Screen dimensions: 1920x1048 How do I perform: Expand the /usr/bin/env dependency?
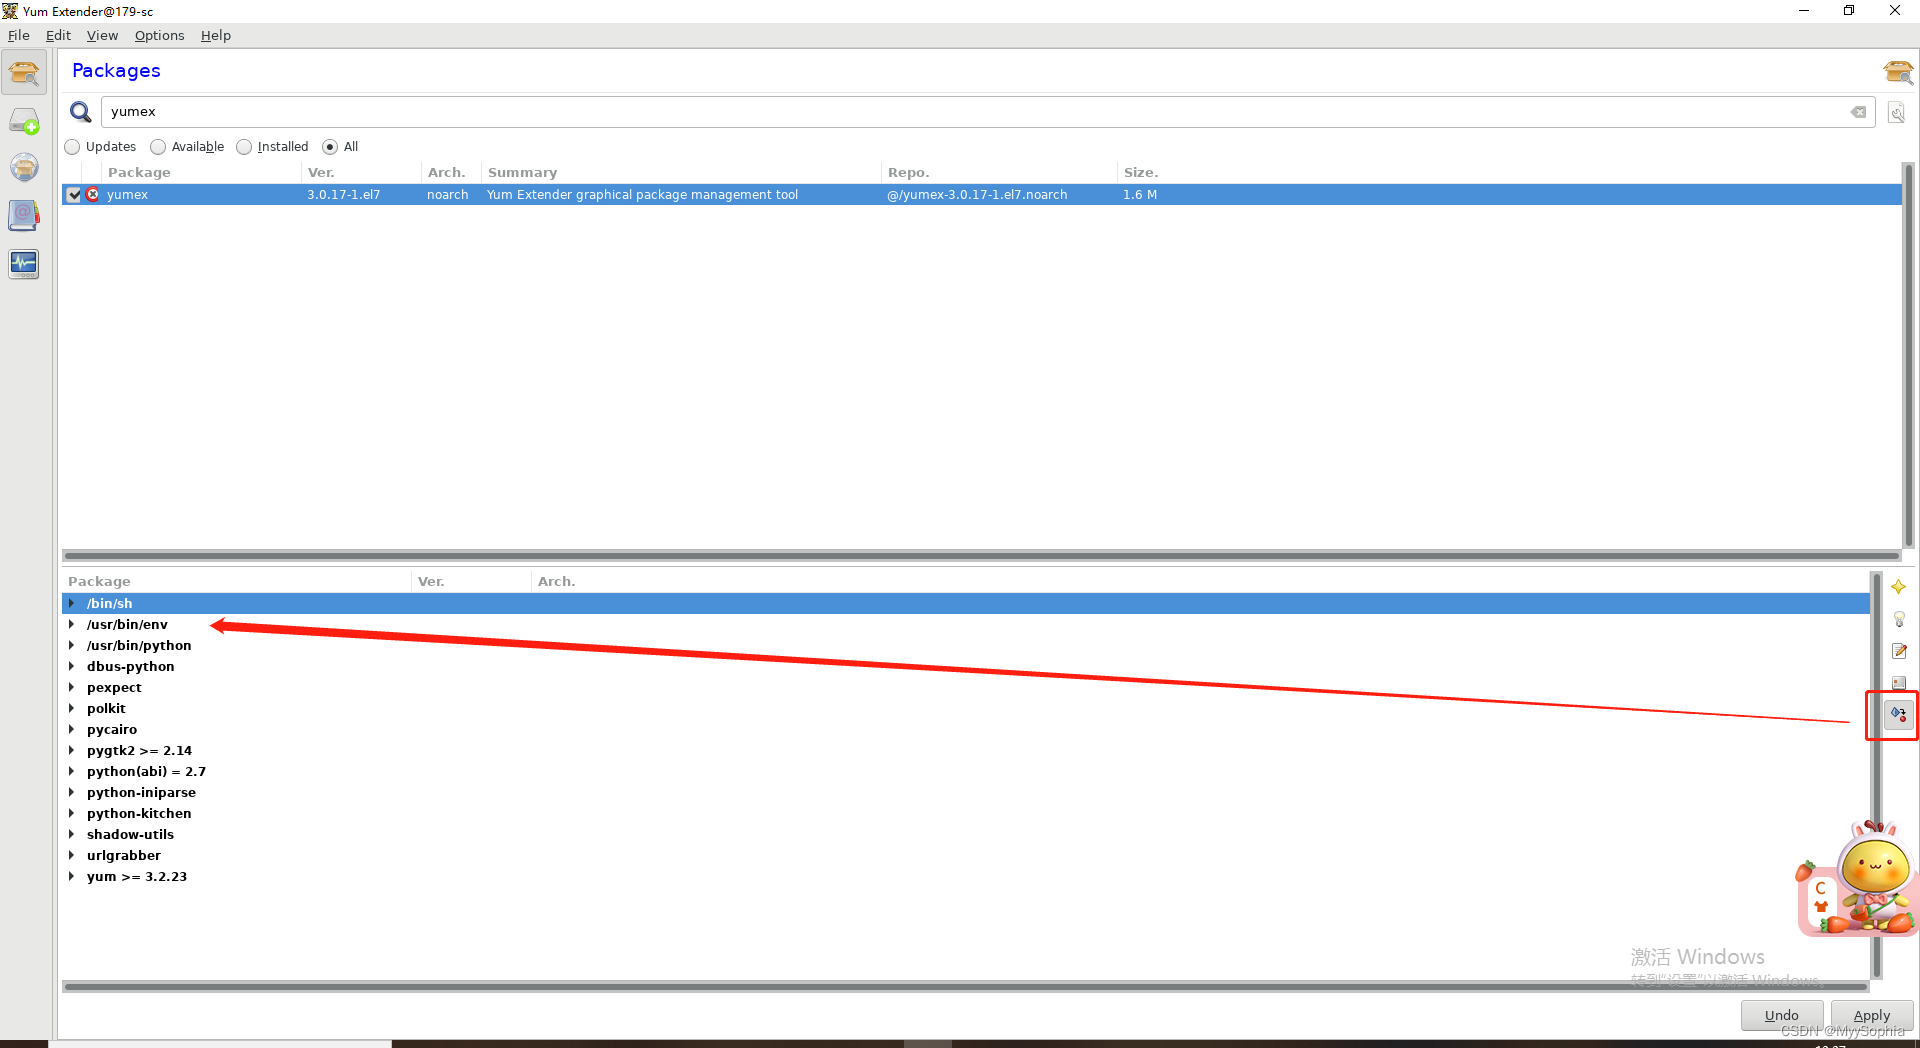point(72,624)
